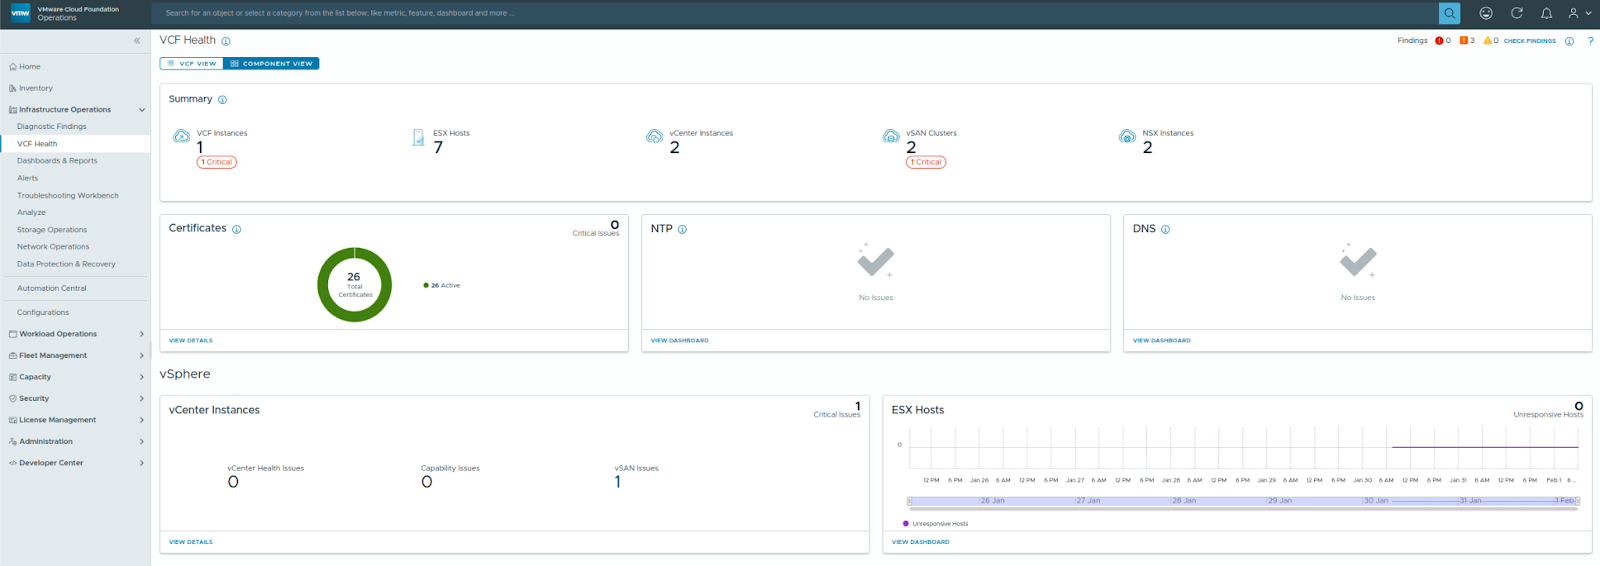Switch to Component View
This screenshot has width=1600, height=566.
(271, 63)
